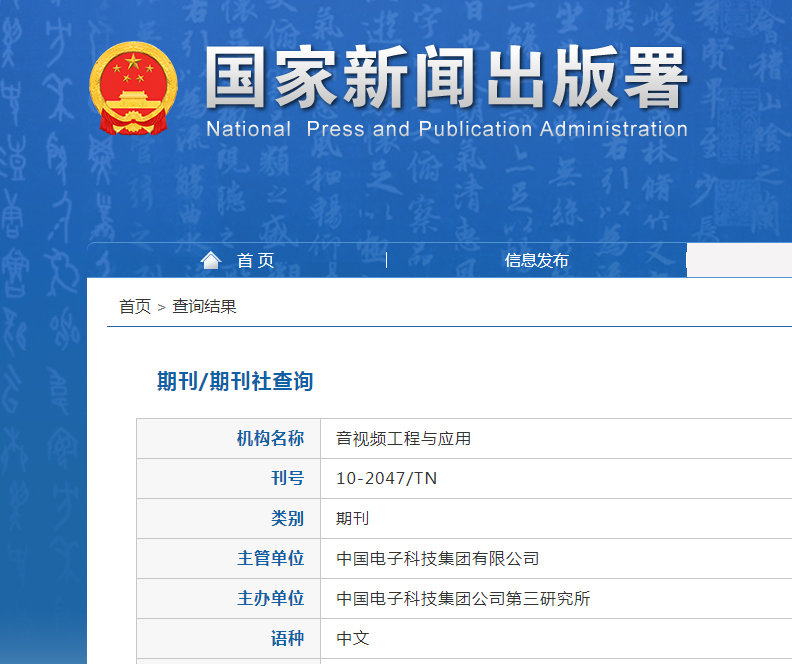Click the 语种 row label
The height and width of the screenshot is (664, 792).
tap(287, 638)
